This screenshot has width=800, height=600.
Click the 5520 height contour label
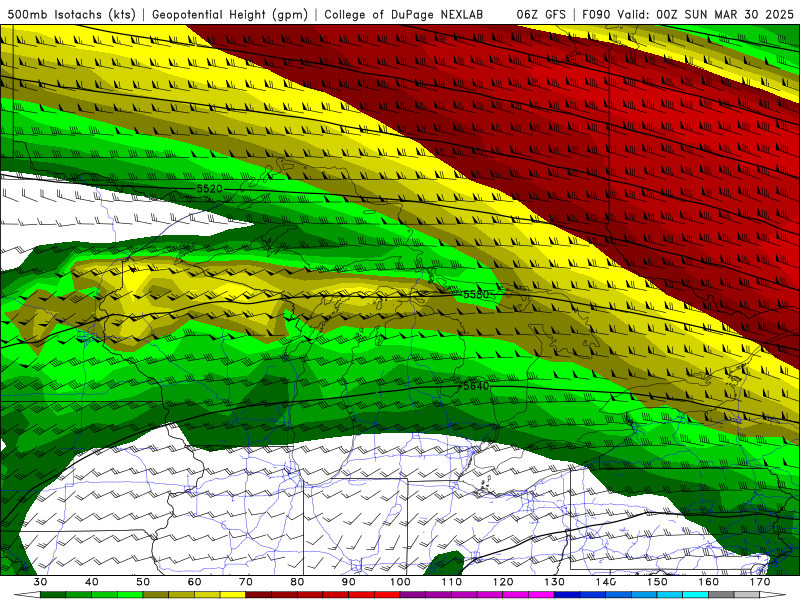210,189
